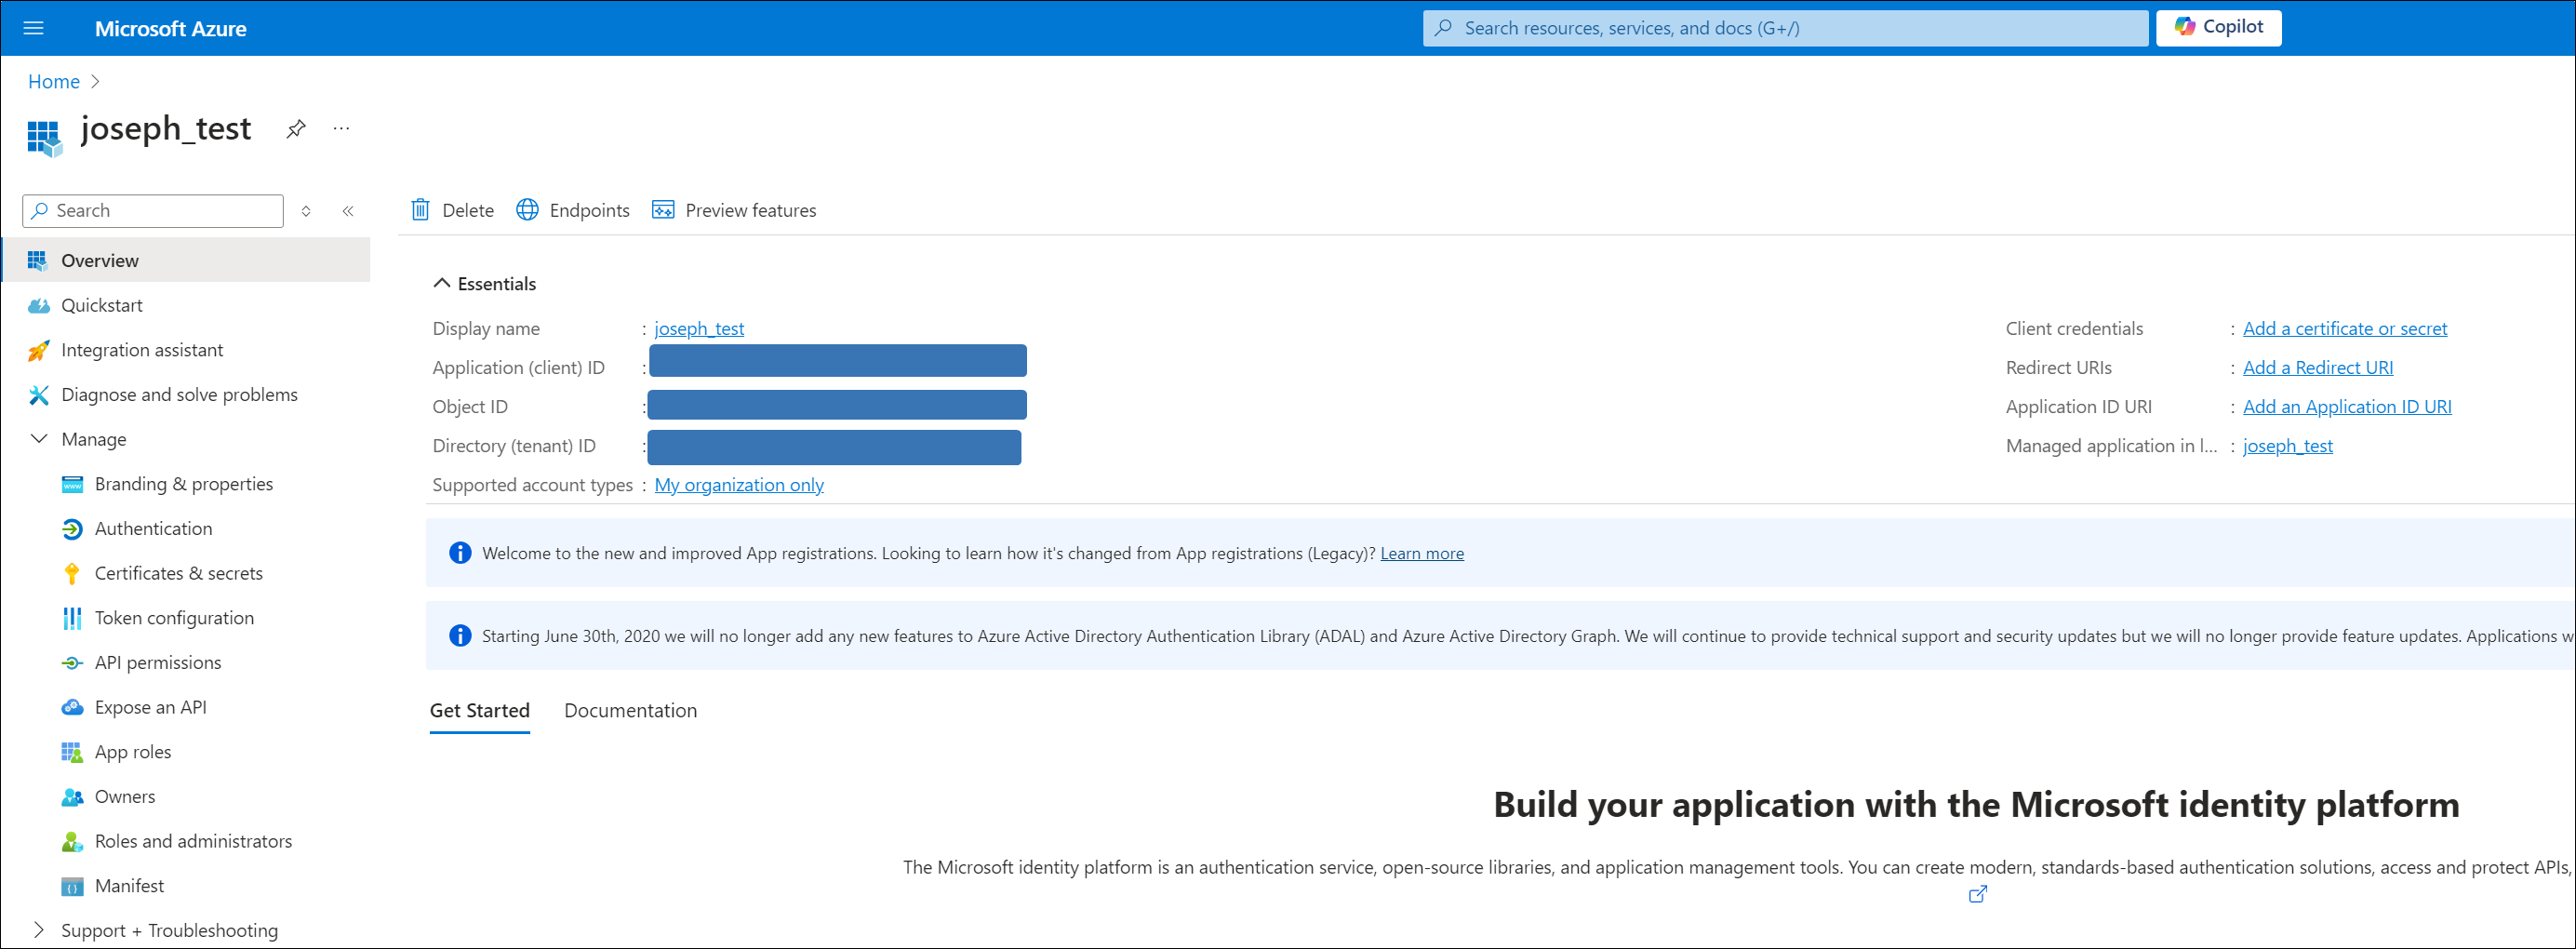The height and width of the screenshot is (949, 2576).
Task: Collapse the Manage group in sidebar
Action: pos(39,439)
